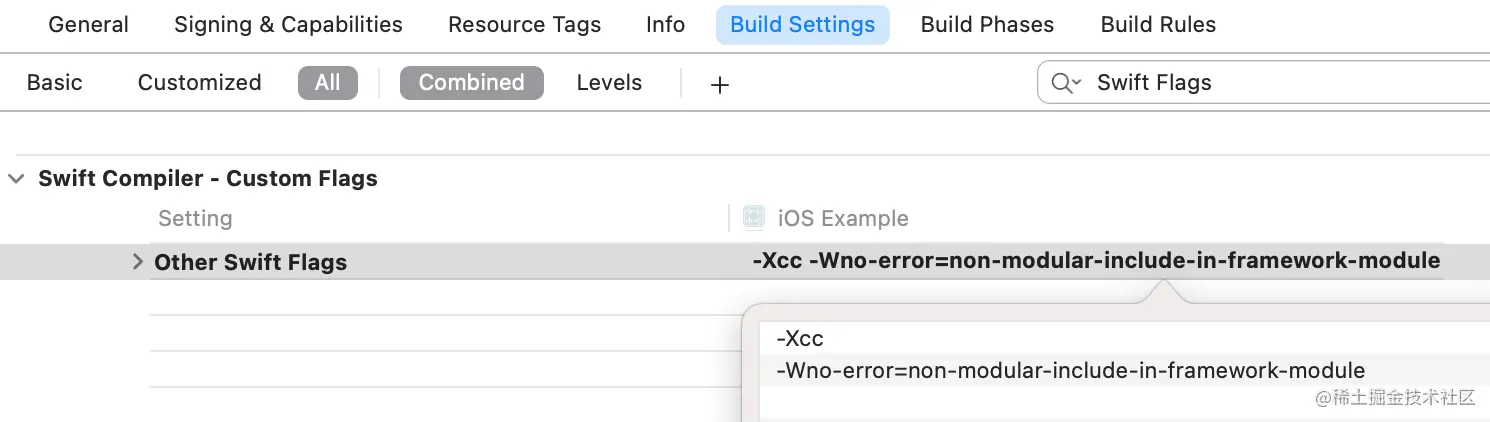The width and height of the screenshot is (1490, 422).
Task: Toggle the All settings filter
Action: click(327, 83)
